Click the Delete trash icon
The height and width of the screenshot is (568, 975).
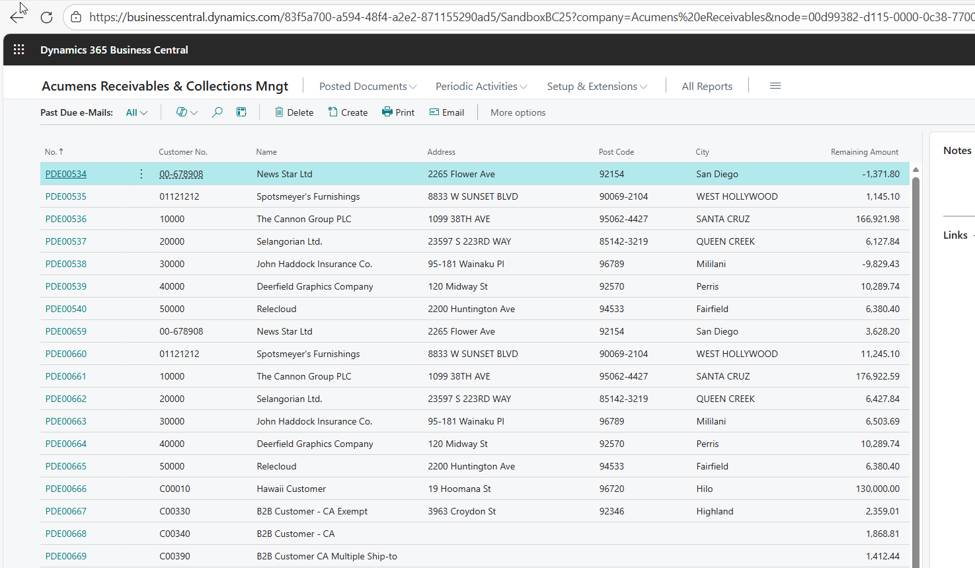[279, 112]
